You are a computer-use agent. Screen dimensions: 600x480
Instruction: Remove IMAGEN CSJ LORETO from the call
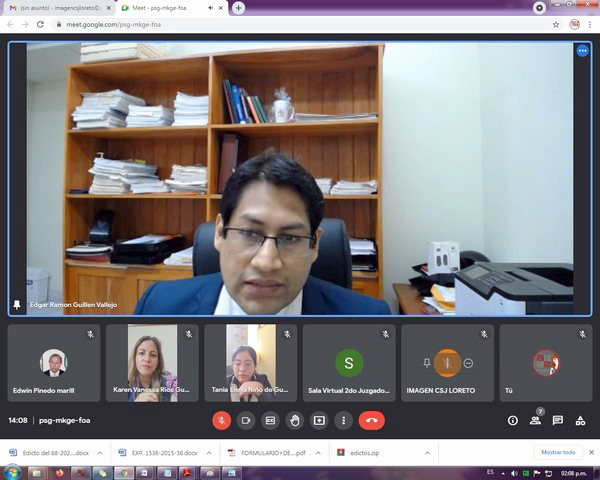click(468, 362)
